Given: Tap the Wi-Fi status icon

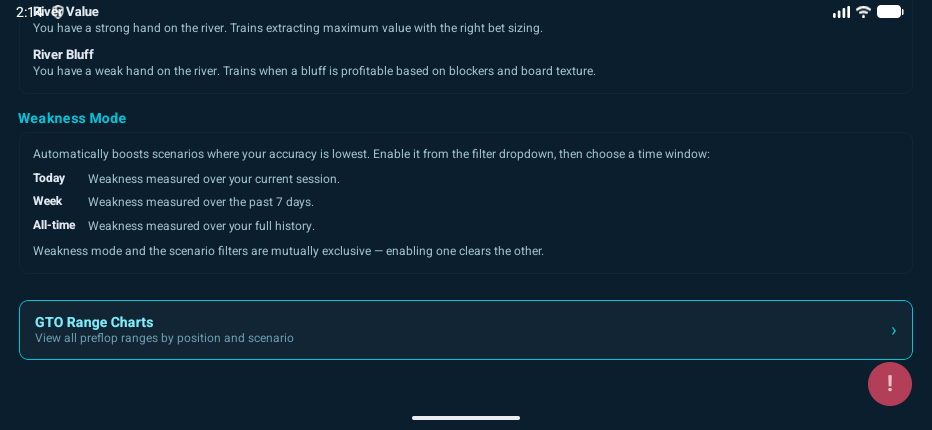Looking at the screenshot, I should [863, 12].
